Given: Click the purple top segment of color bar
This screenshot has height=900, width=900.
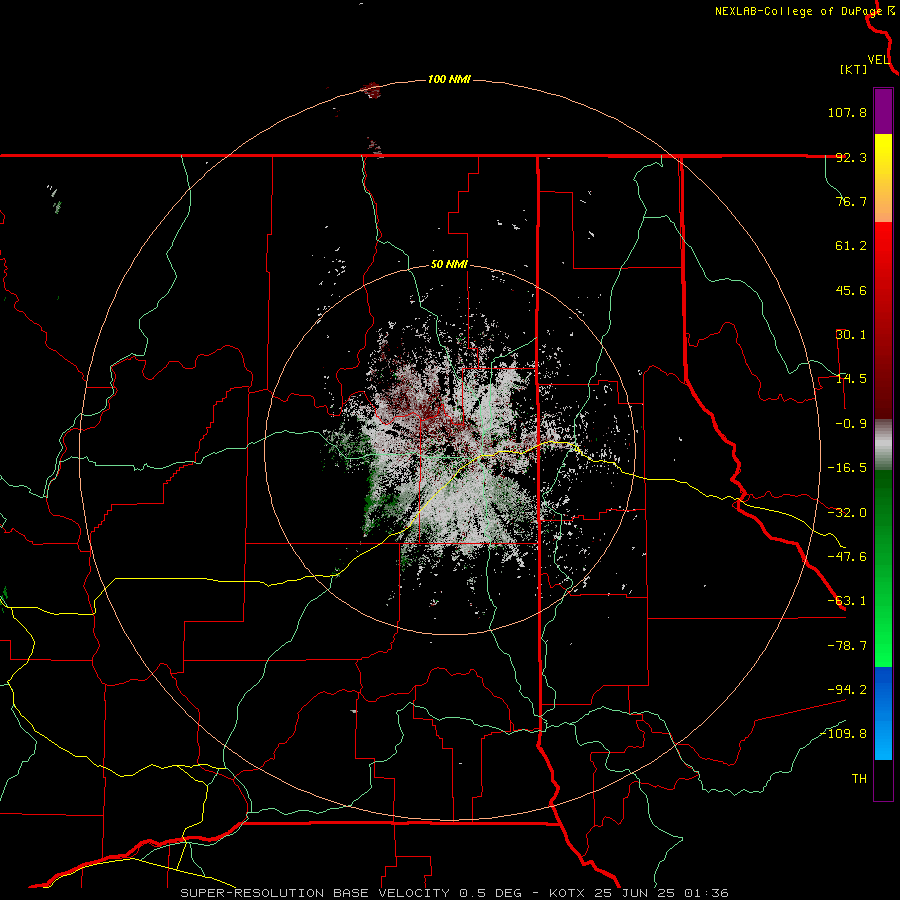Looking at the screenshot, I should click(x=883, y=111).
